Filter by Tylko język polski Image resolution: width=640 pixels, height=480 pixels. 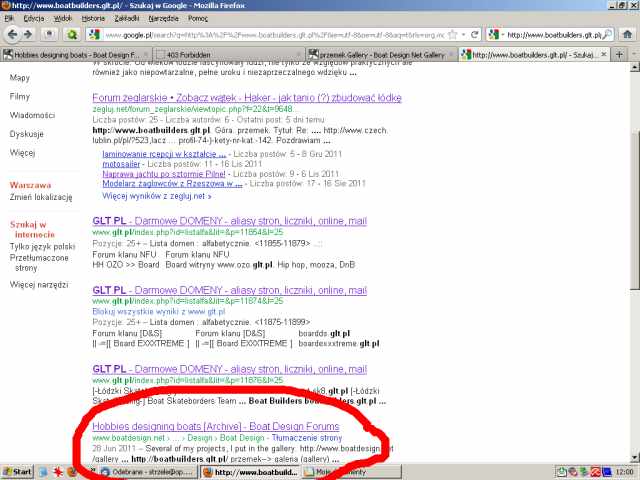click(x=42, y=247)
